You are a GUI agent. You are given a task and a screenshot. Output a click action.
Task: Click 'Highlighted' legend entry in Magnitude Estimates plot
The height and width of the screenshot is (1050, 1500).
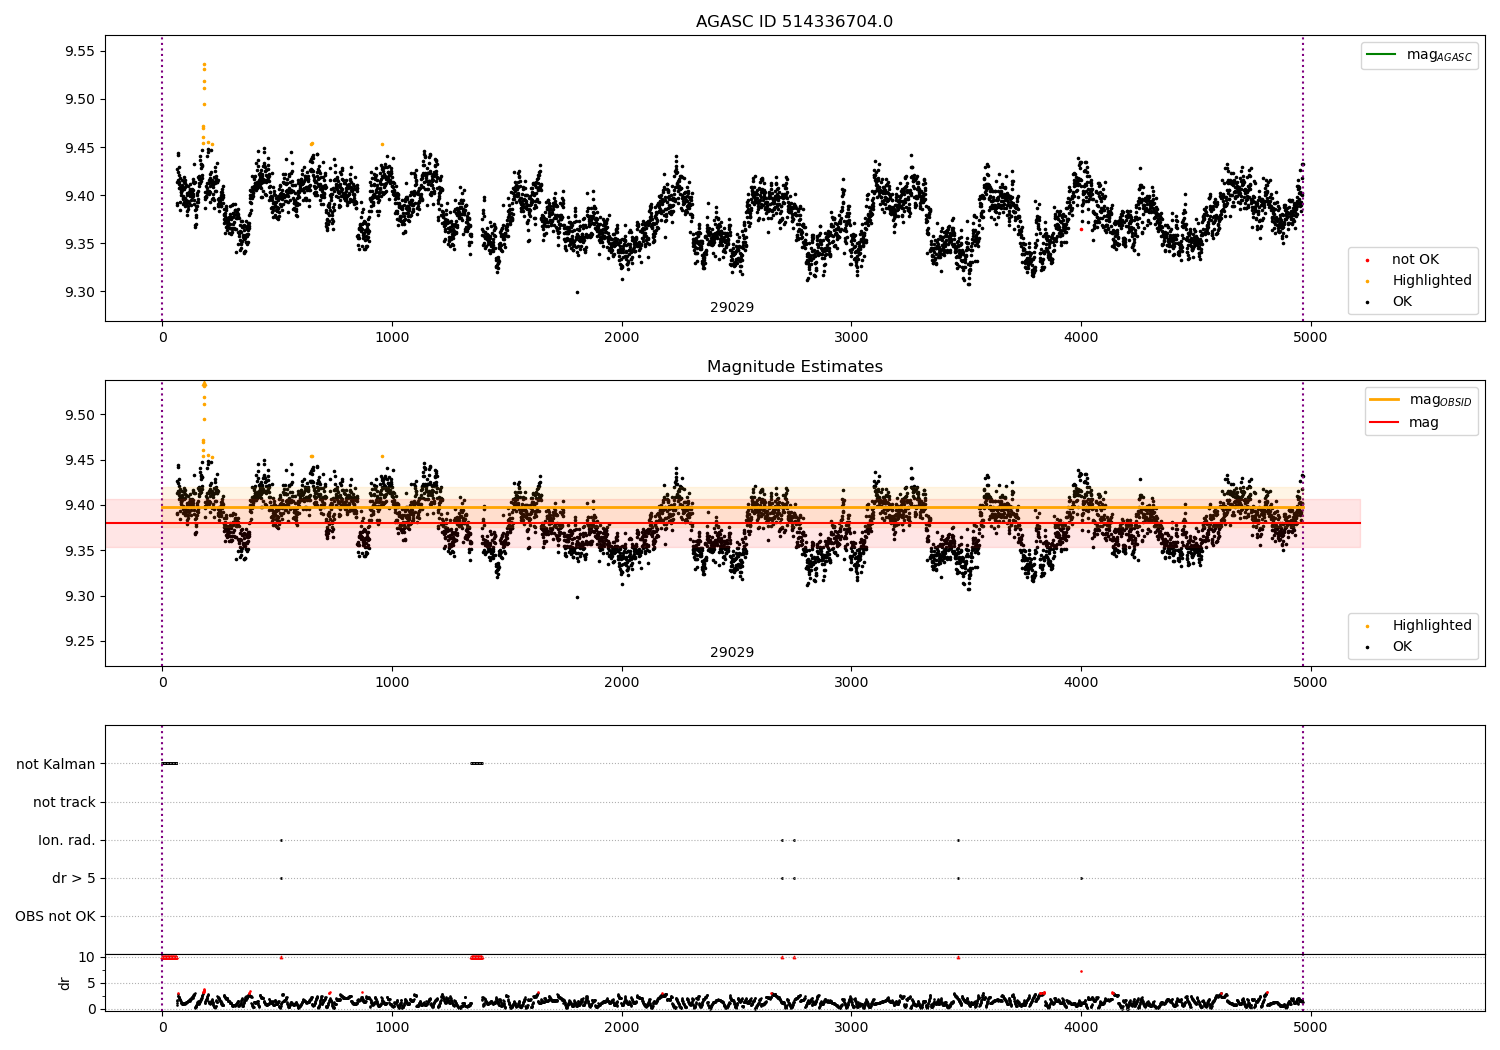[1432, 626]
